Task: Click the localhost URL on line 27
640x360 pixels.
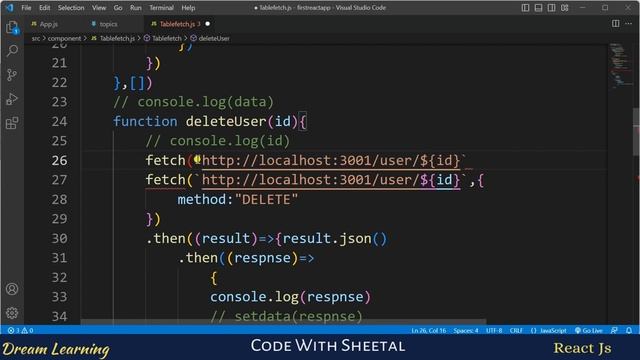Action: 331,180
